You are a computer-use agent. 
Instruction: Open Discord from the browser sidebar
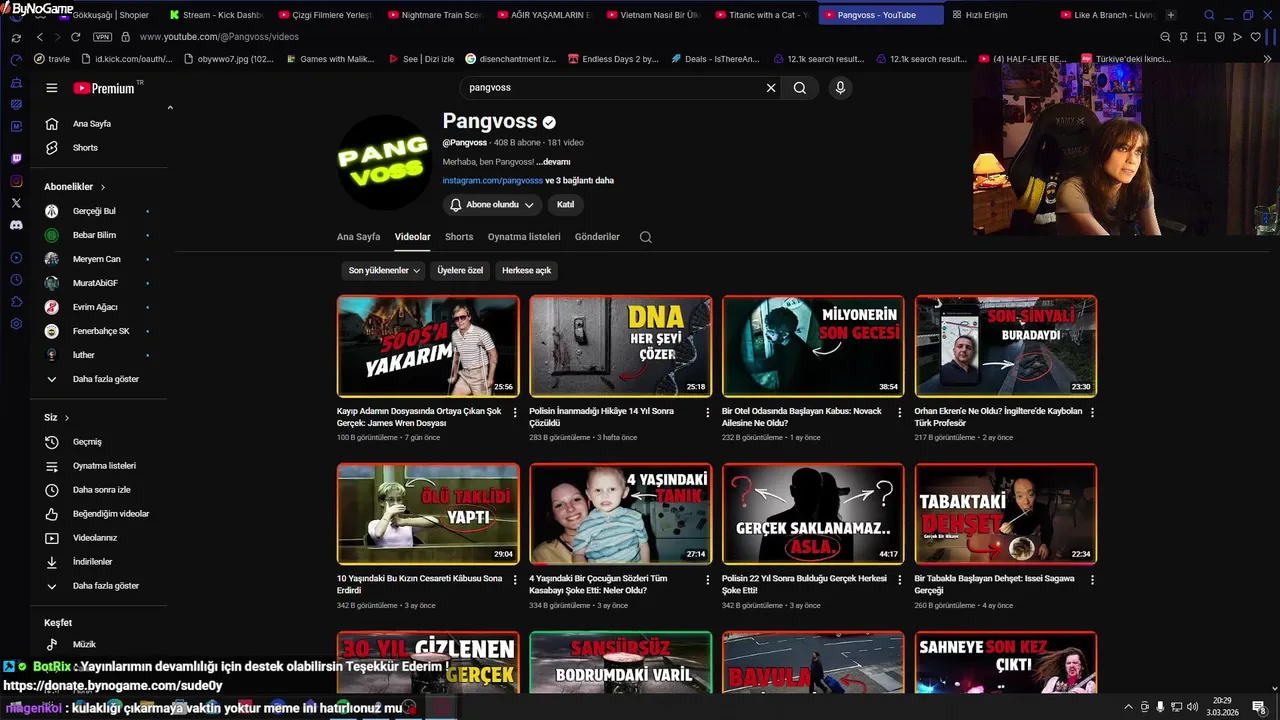(x=16, y=225)
